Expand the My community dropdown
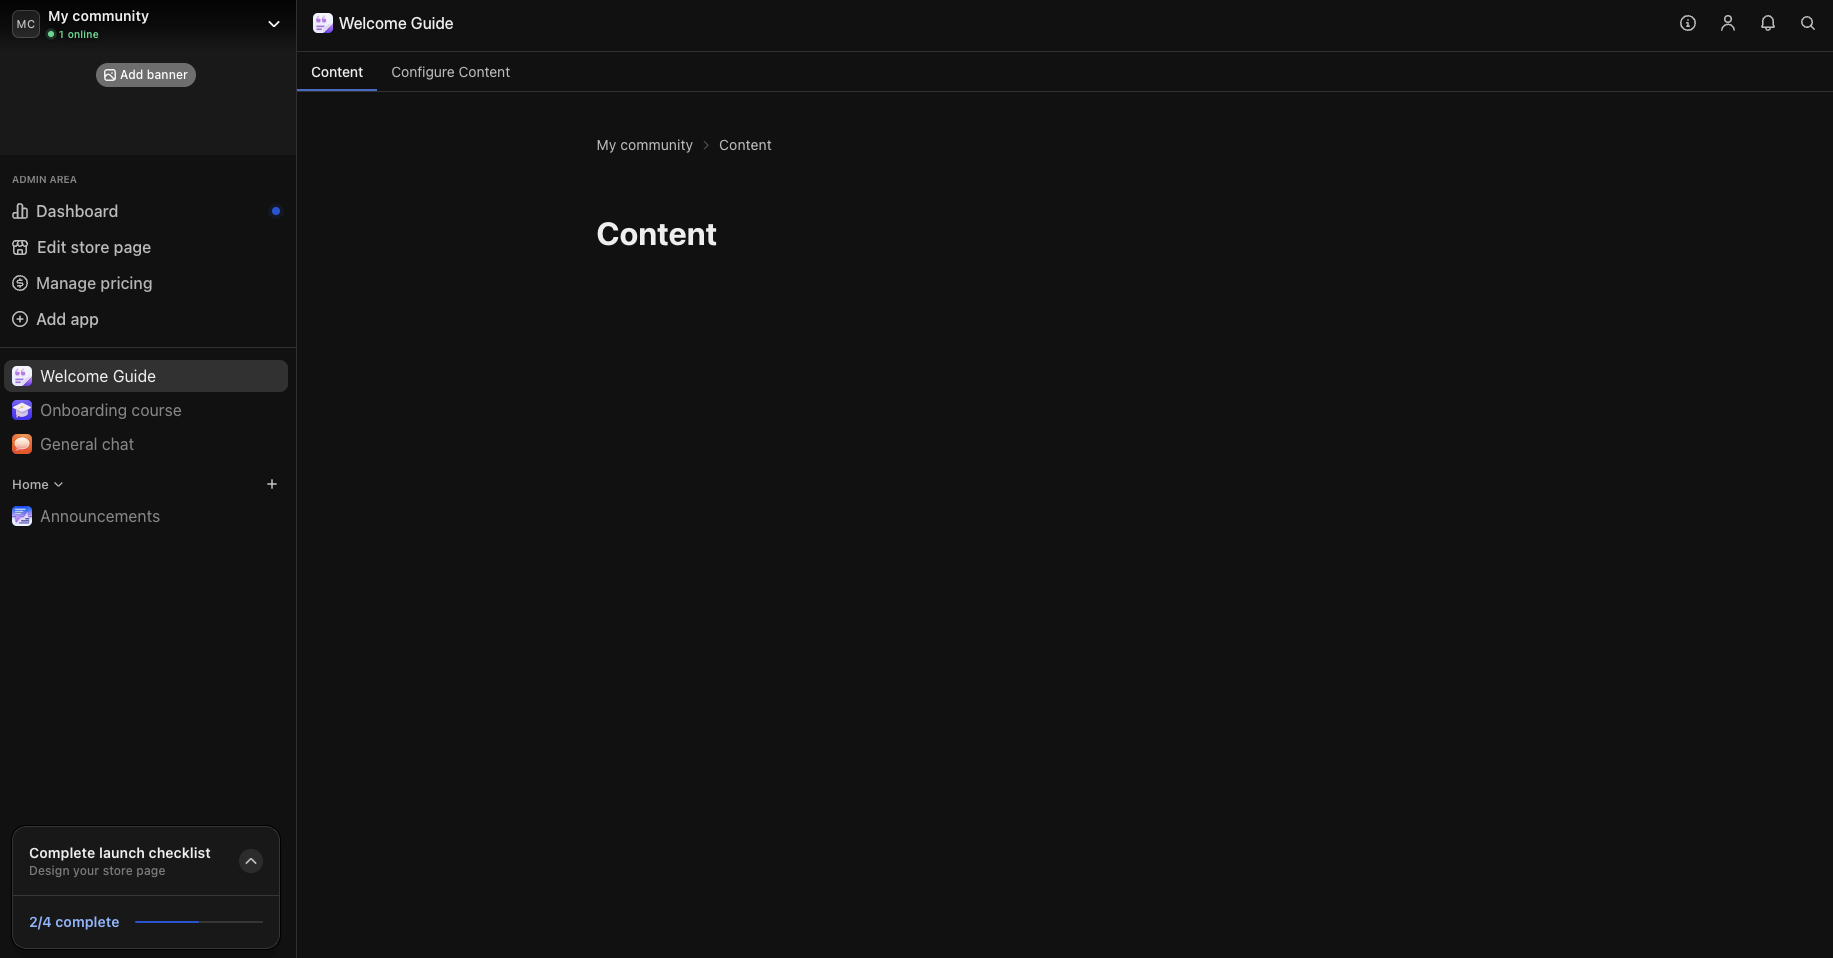Image resolution: width=1833 pixels, height=958 pixels. [x=274, y=23]
